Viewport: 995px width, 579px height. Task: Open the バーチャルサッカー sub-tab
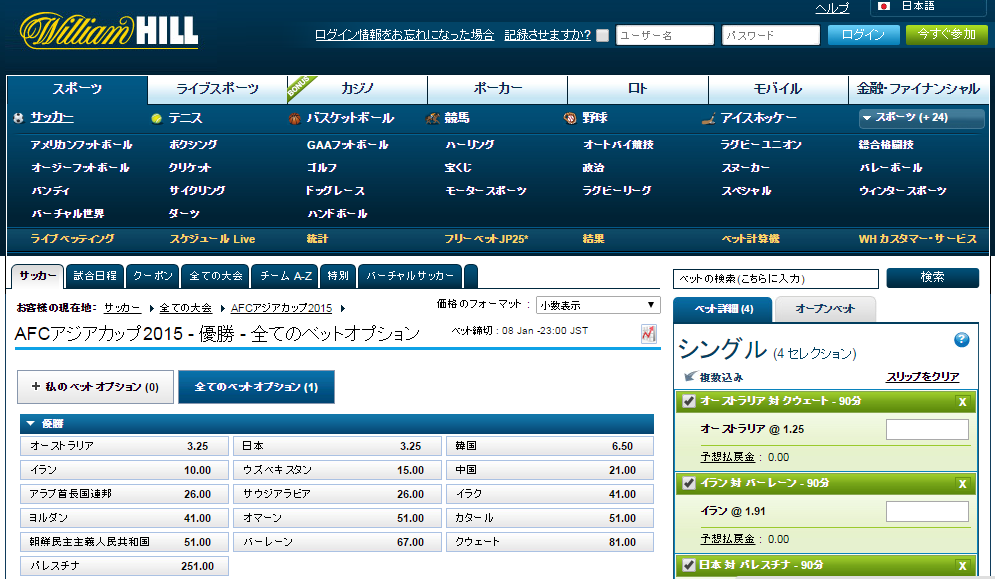pyautogui.click(x=410, y=276)
